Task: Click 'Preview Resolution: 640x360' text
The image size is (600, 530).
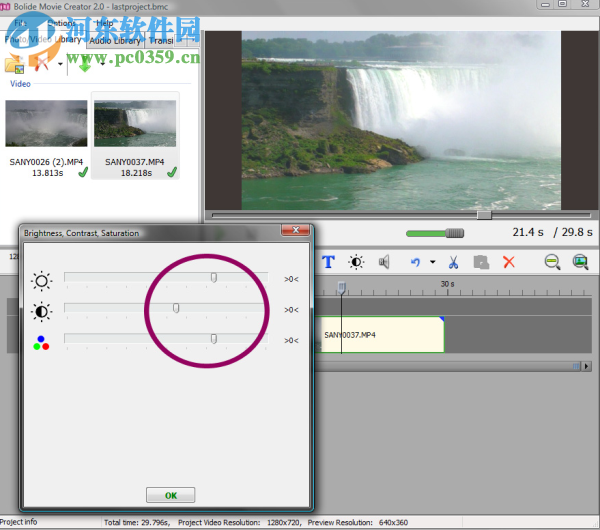Action: pos(358,522)
